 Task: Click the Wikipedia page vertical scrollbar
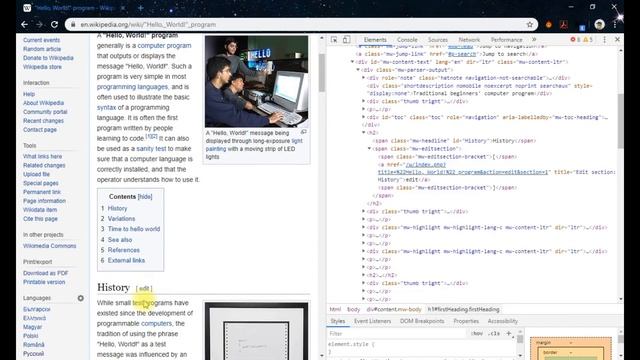[322, 73]
